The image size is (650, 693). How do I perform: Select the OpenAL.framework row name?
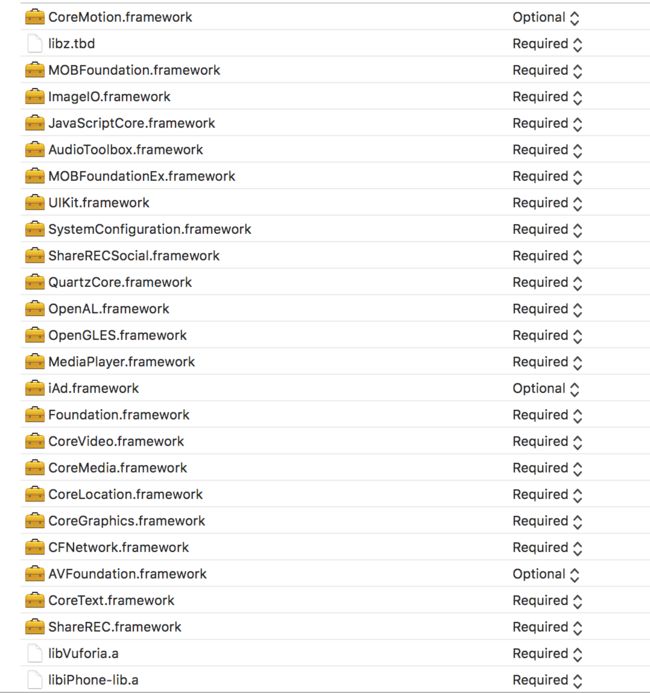(x=109, y=309)
